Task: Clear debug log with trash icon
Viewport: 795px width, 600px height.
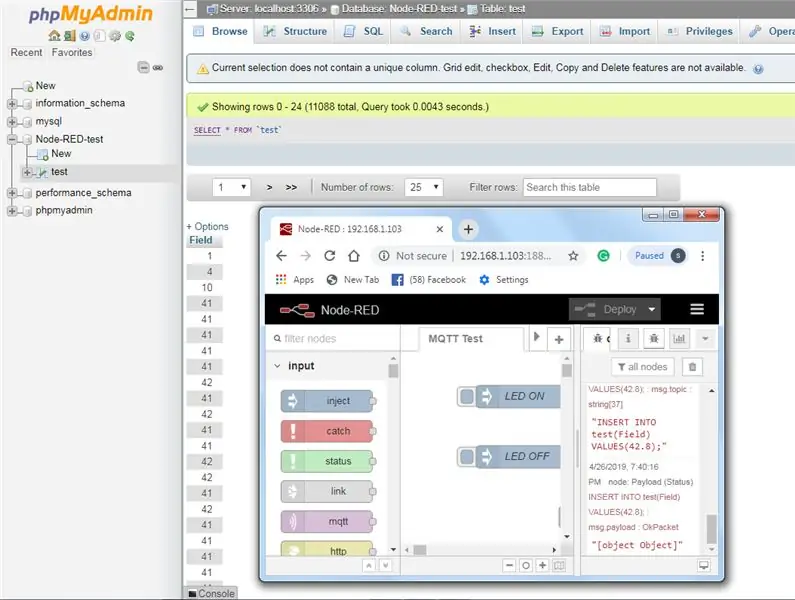Action: pyautogui.click(x=693, y=367)
